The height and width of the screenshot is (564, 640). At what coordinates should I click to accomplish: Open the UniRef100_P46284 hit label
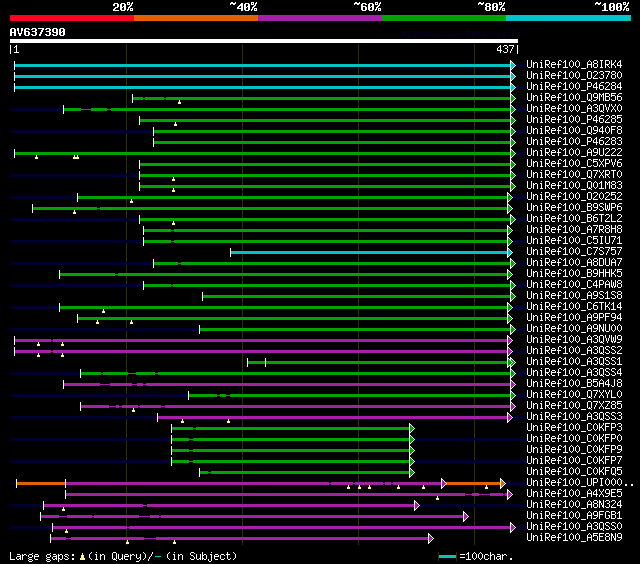tap(574, 87)
